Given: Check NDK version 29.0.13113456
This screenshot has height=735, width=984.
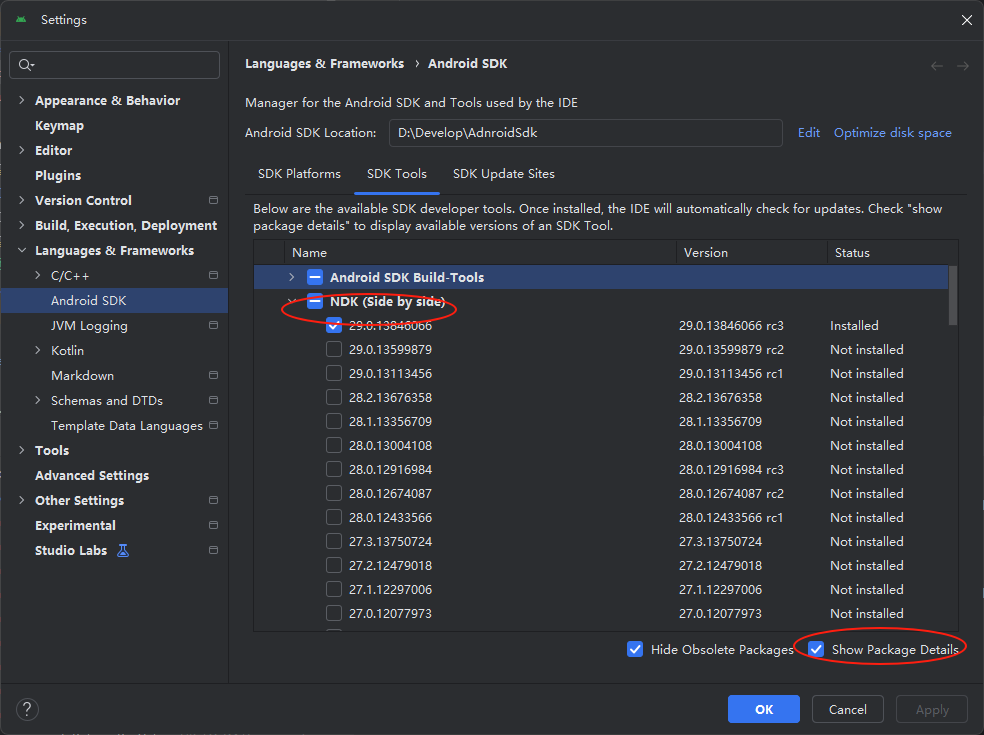Looking at the screenshot, I should (334, 373).
